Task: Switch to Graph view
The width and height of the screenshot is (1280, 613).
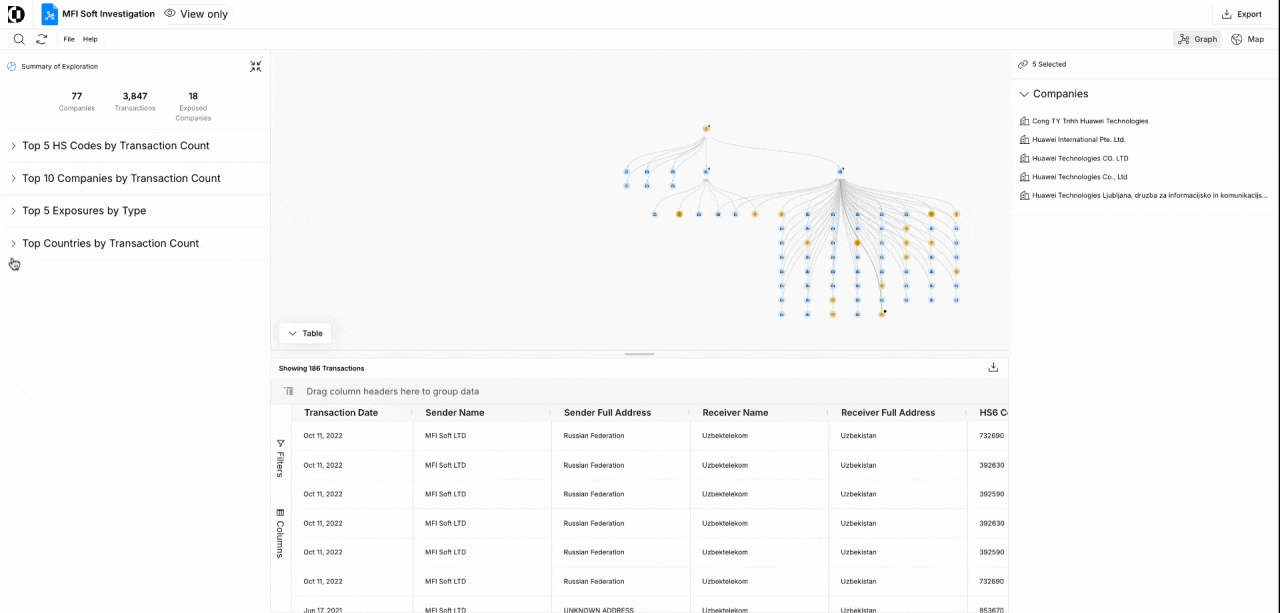Action: point(1197,39)
